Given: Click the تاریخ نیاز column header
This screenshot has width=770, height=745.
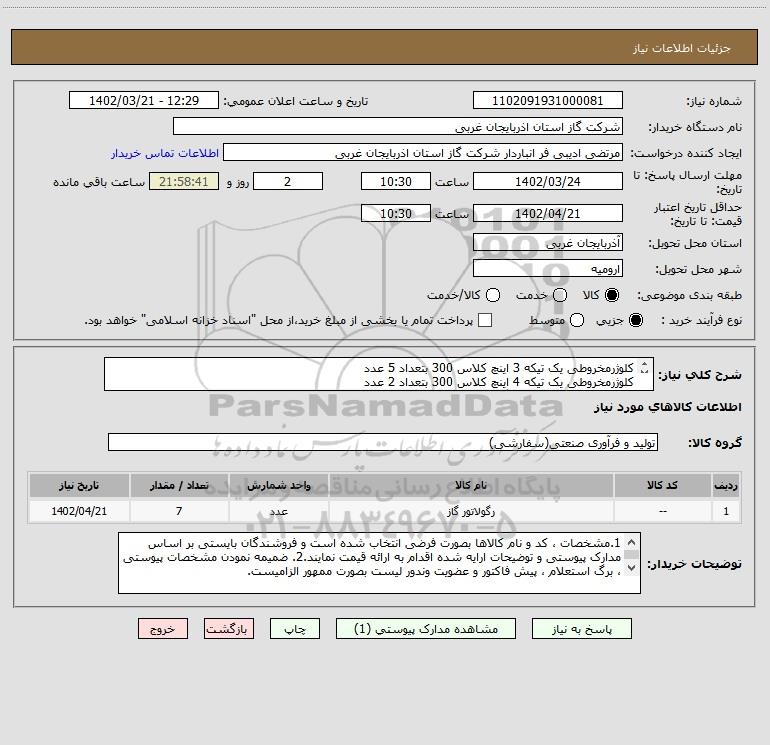Looking at the screenshot, I should click(79, 485).
